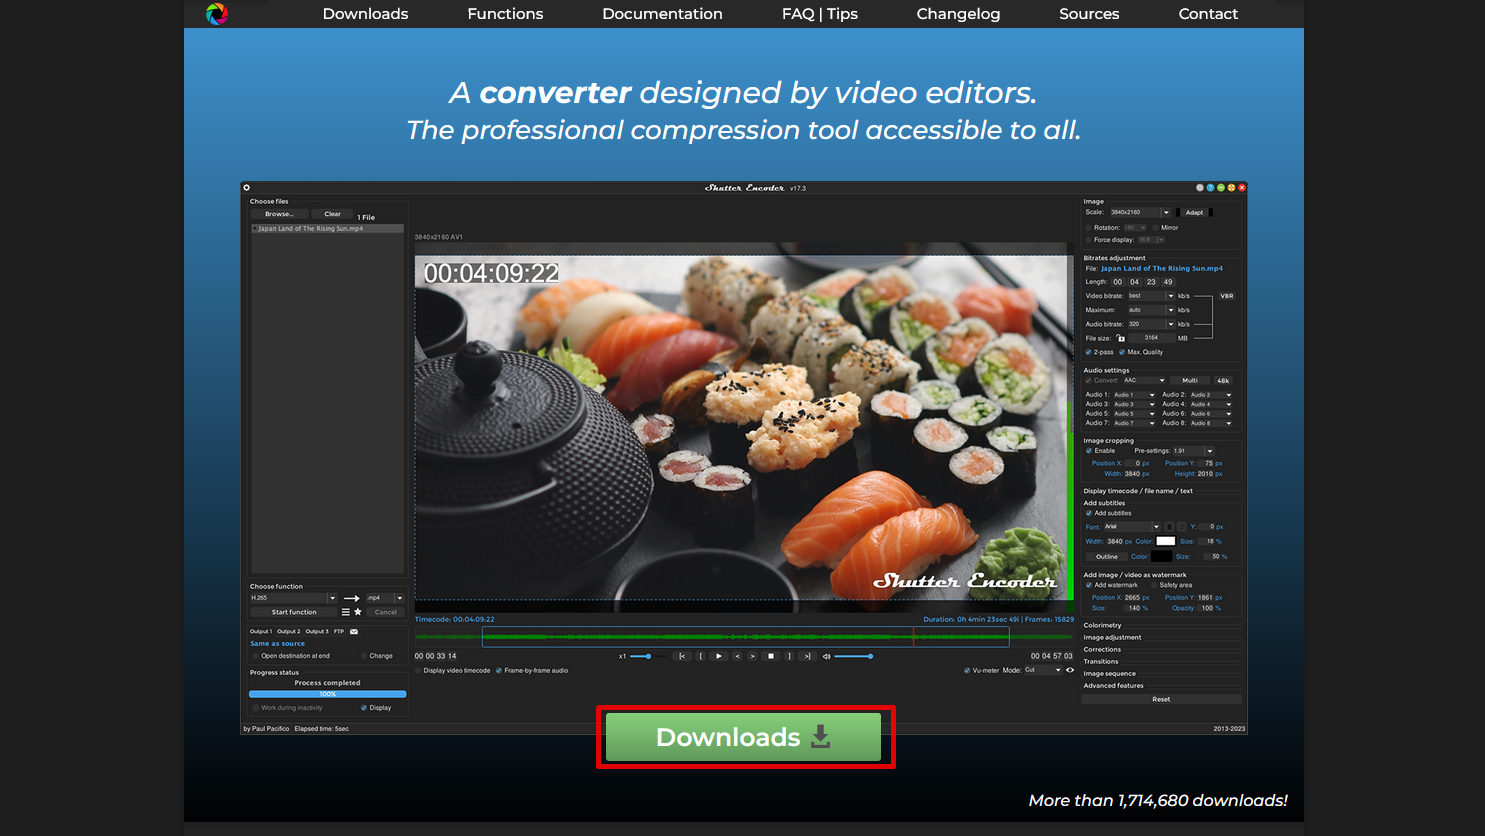
Task: Click the stop button in the player
Action: (x=771, y=656)
